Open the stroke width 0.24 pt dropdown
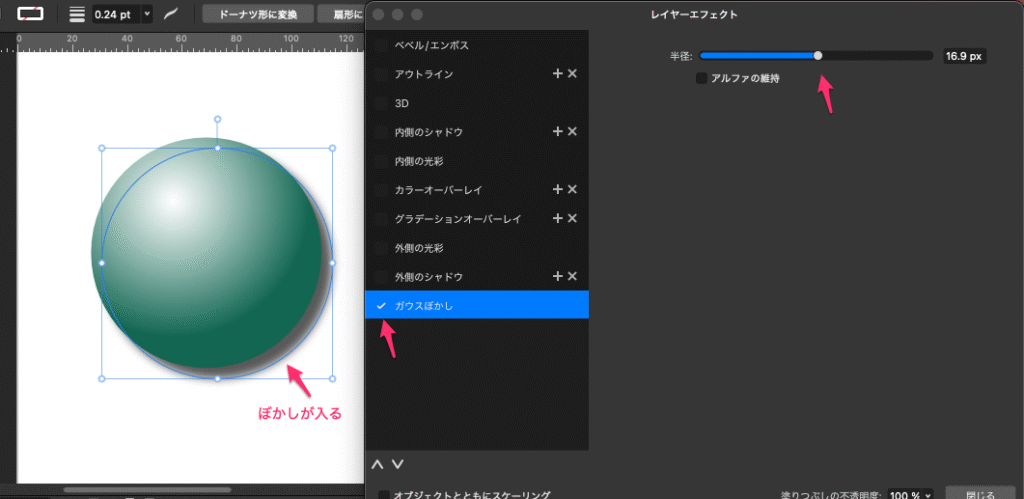This screenshot has height=499, width=1024. pyautogui.click(x=148, y=14)
